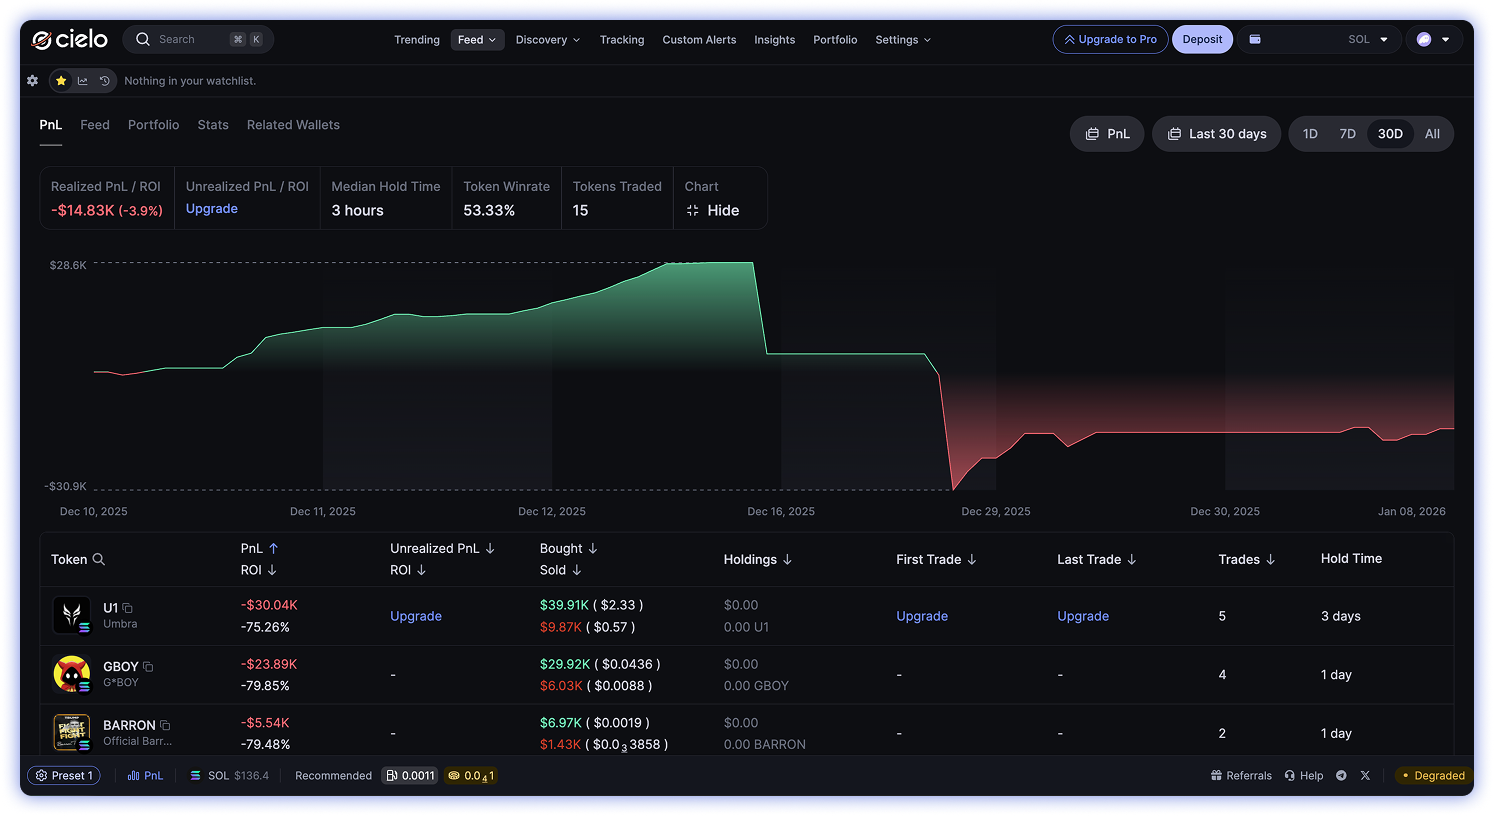Expand the Discovery dropdown menu

(547, 40)
